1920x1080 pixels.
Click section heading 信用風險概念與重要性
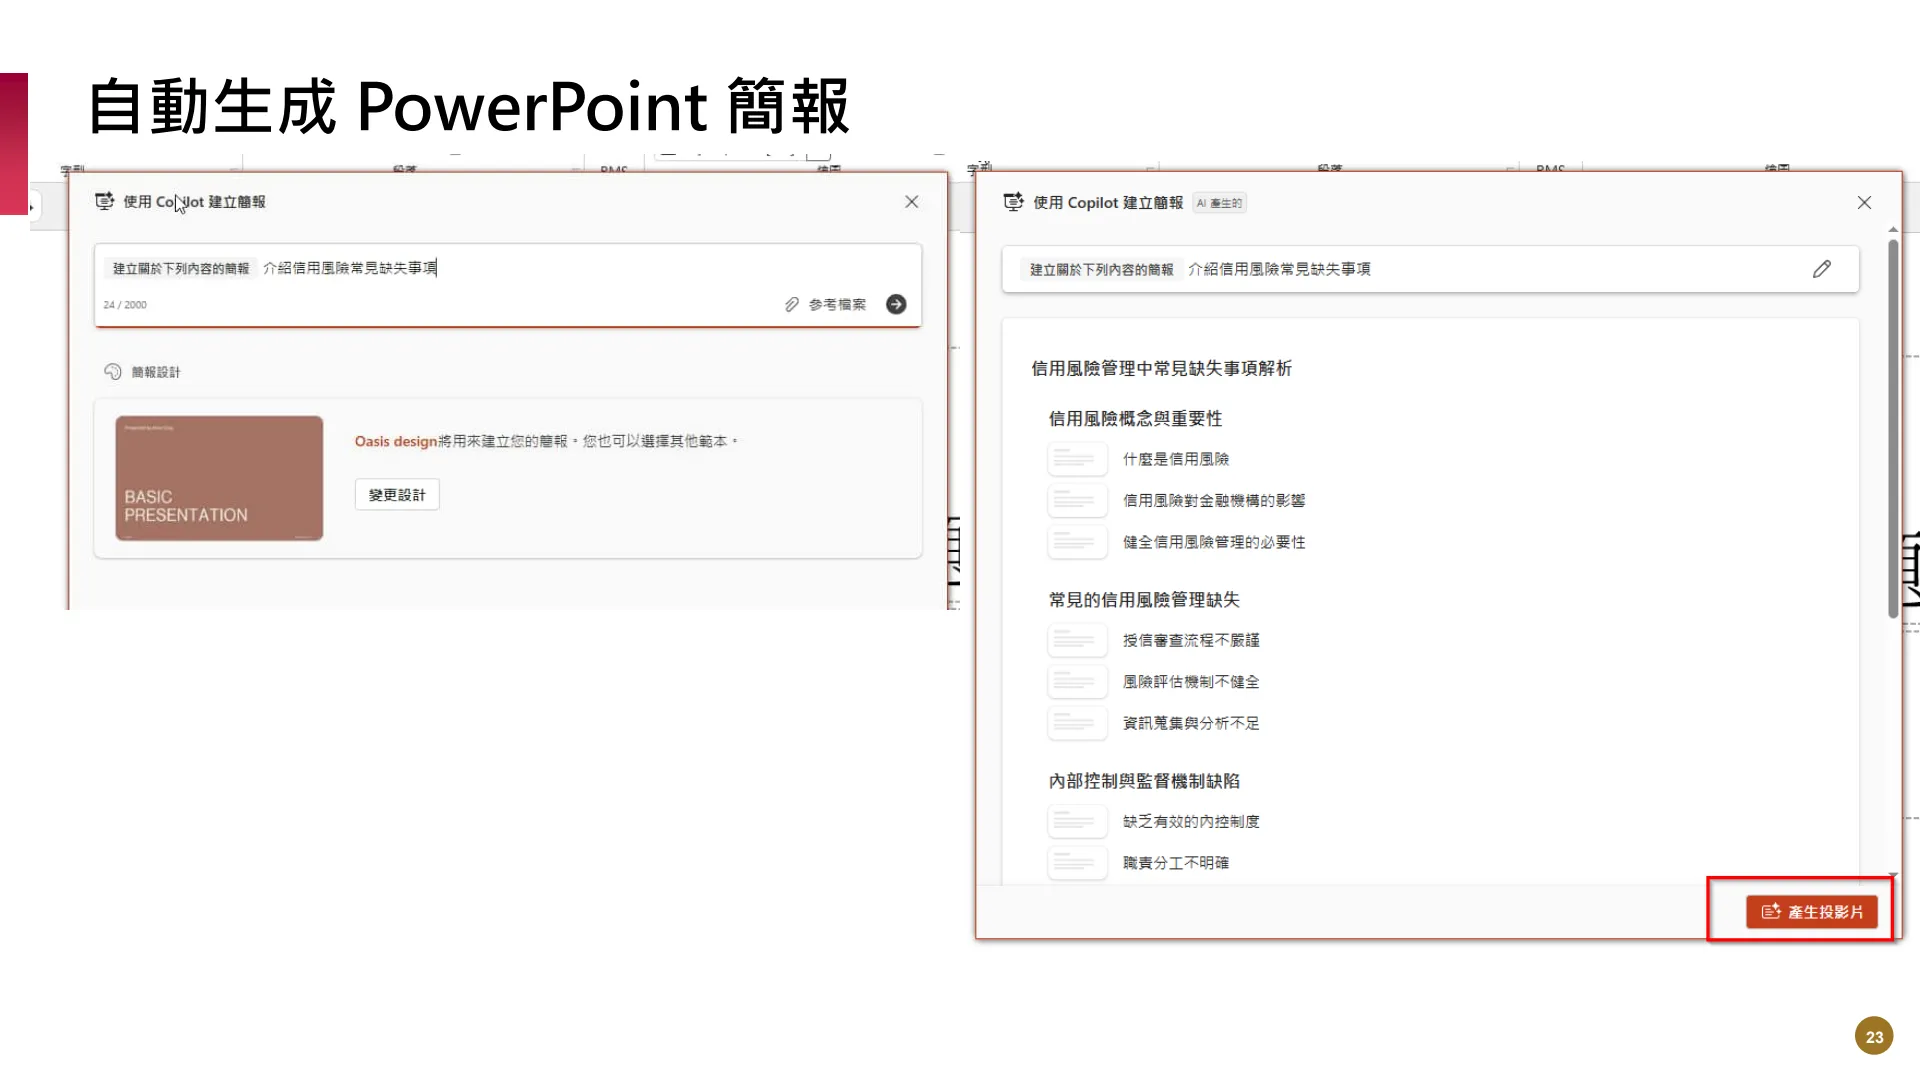coord(1135,419)
